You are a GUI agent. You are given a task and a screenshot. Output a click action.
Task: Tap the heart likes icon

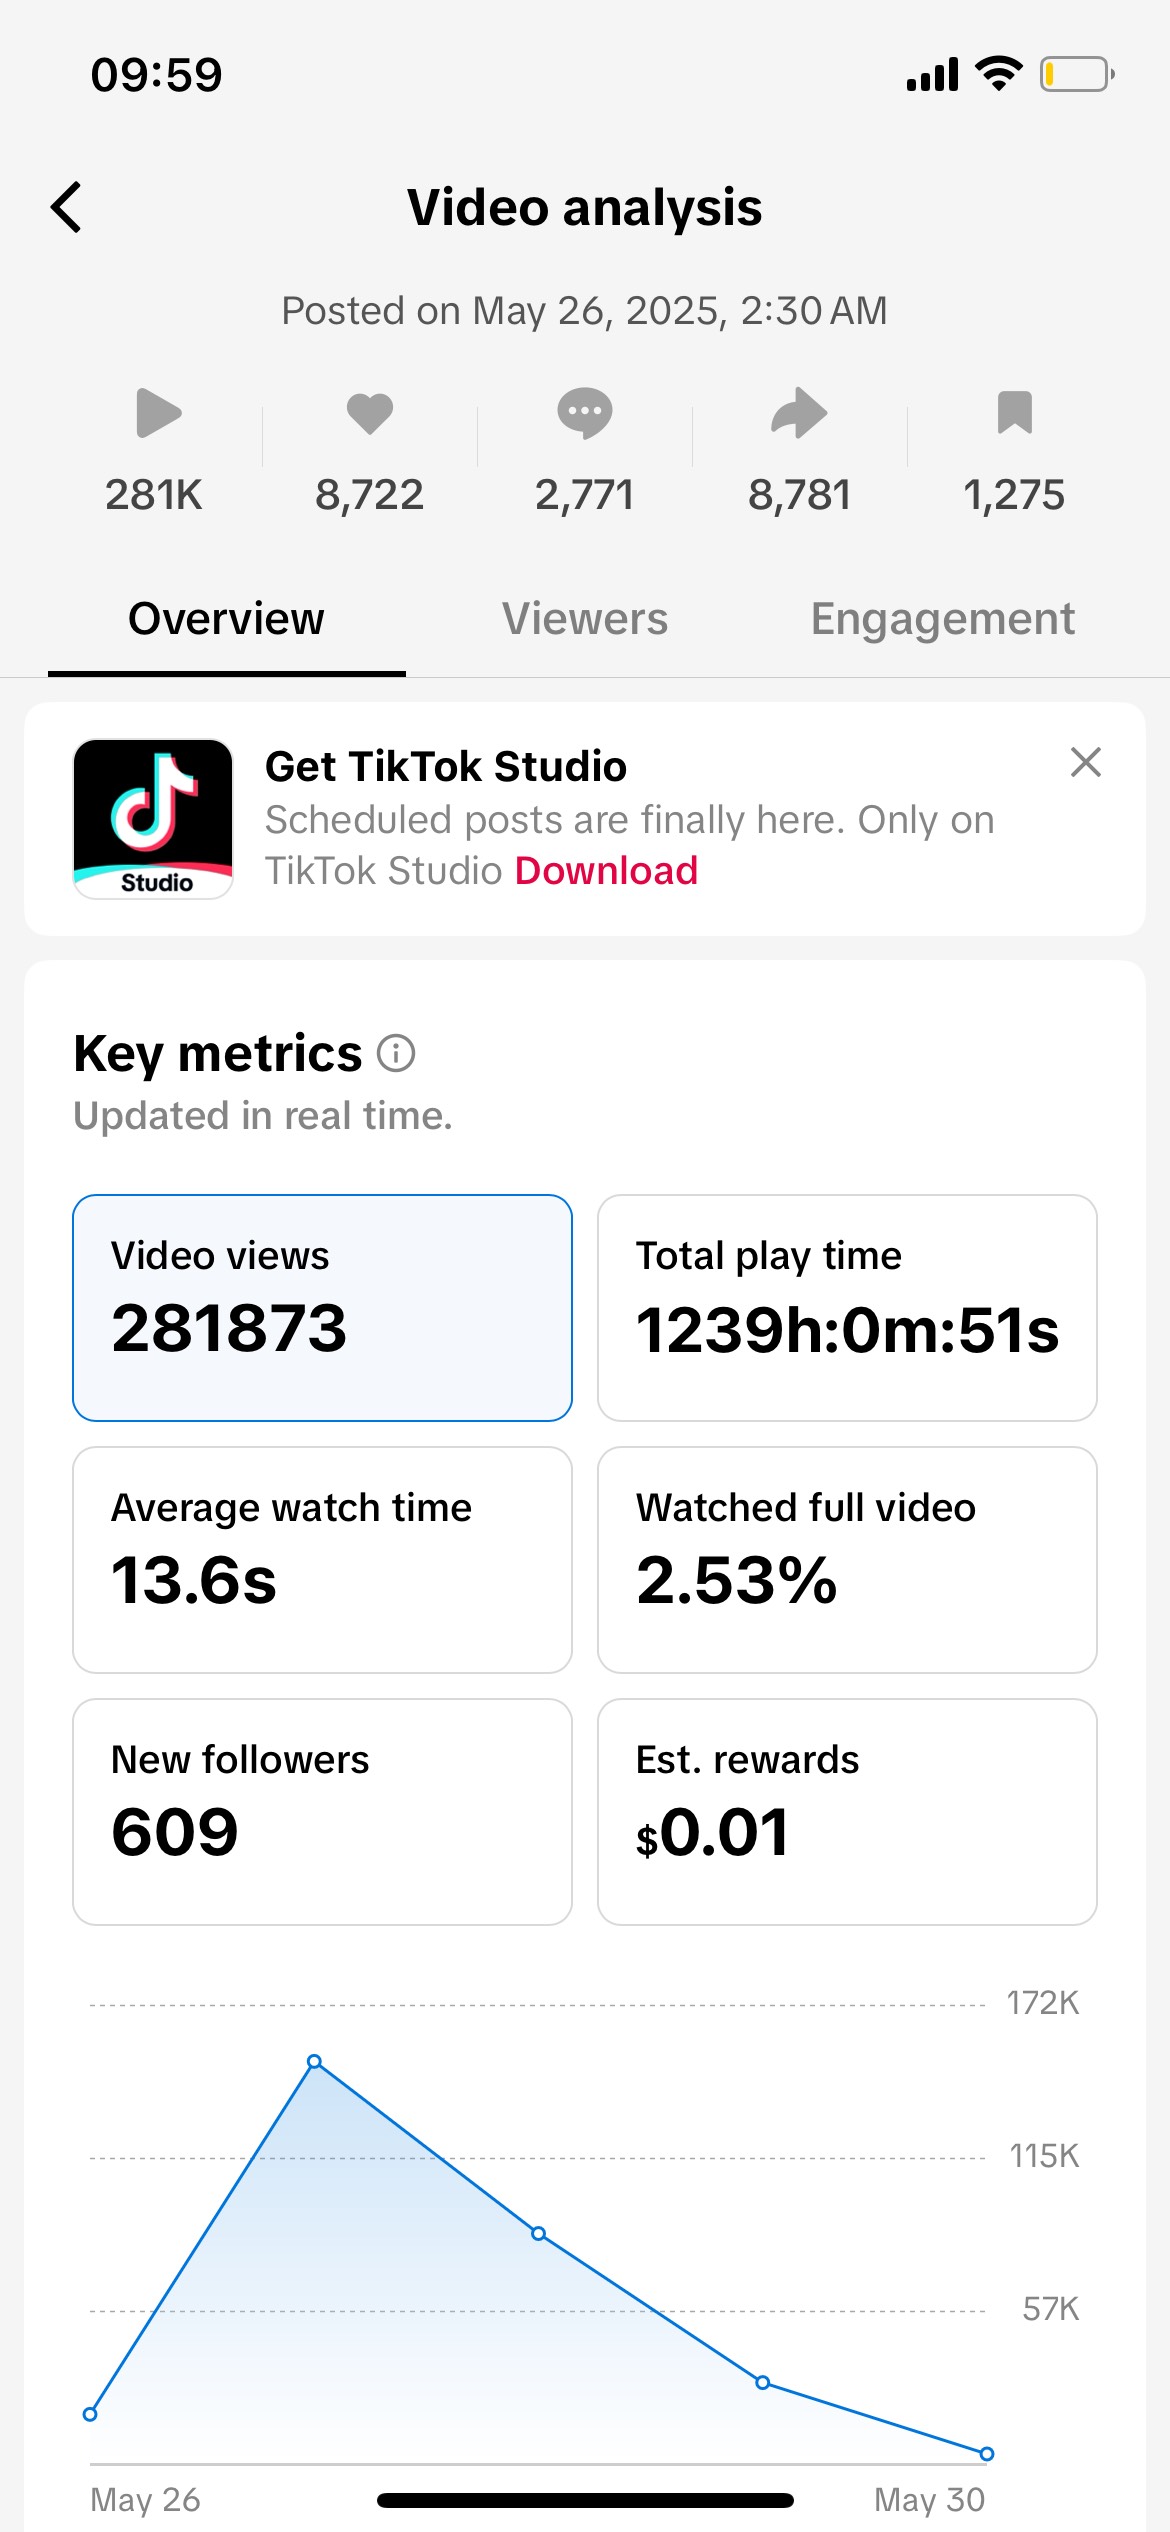370,413
